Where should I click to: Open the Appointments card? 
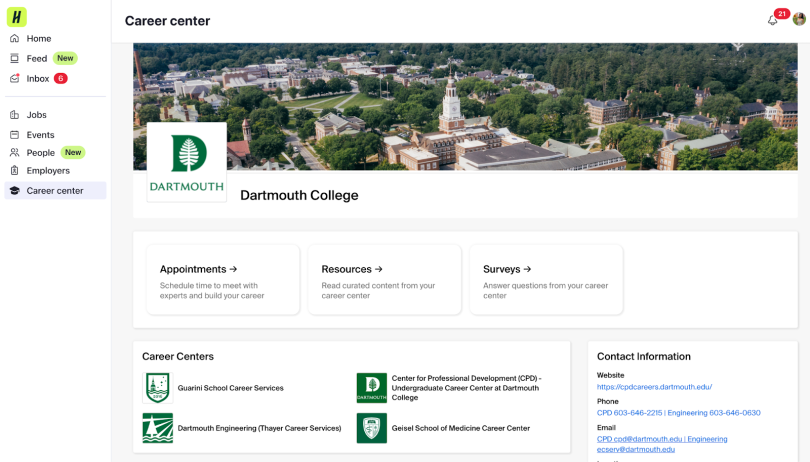pos(223,280)
